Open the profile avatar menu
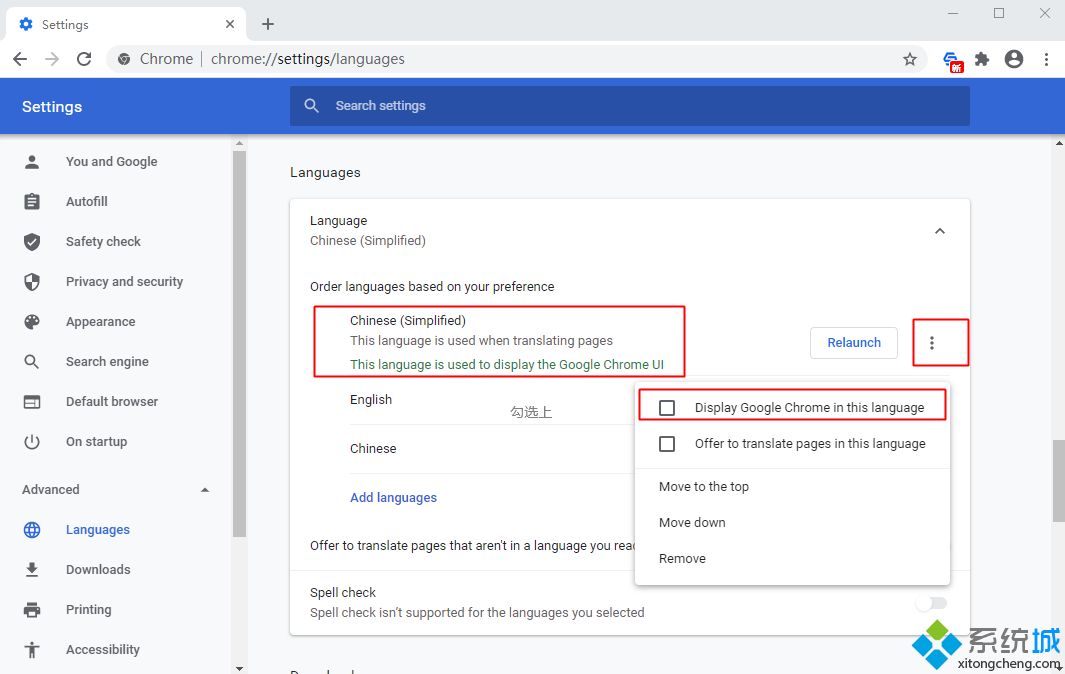This screenshot has height=674, width=1065. tap(1014, 59)
